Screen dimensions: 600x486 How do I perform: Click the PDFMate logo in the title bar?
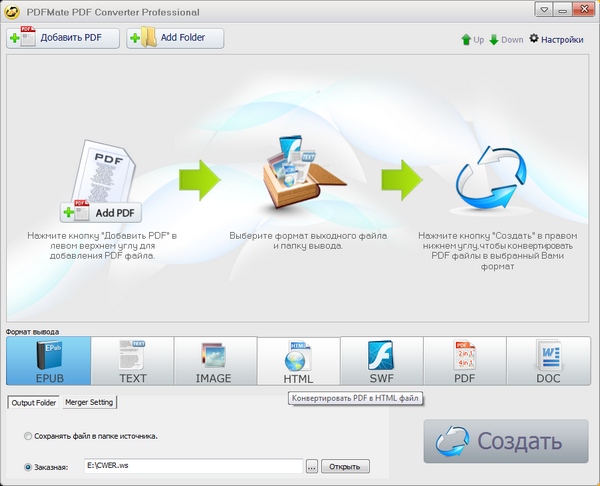[x=12, y=11]
